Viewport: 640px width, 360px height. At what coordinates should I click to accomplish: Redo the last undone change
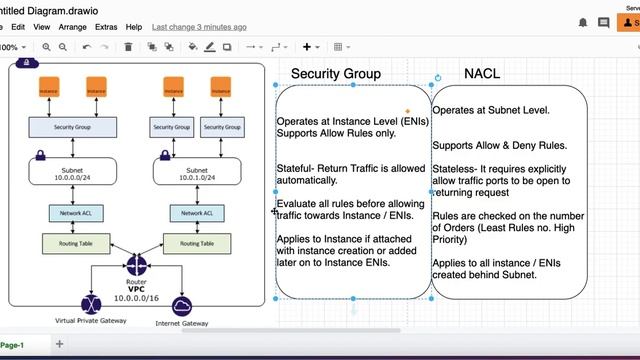coord(104,47)
